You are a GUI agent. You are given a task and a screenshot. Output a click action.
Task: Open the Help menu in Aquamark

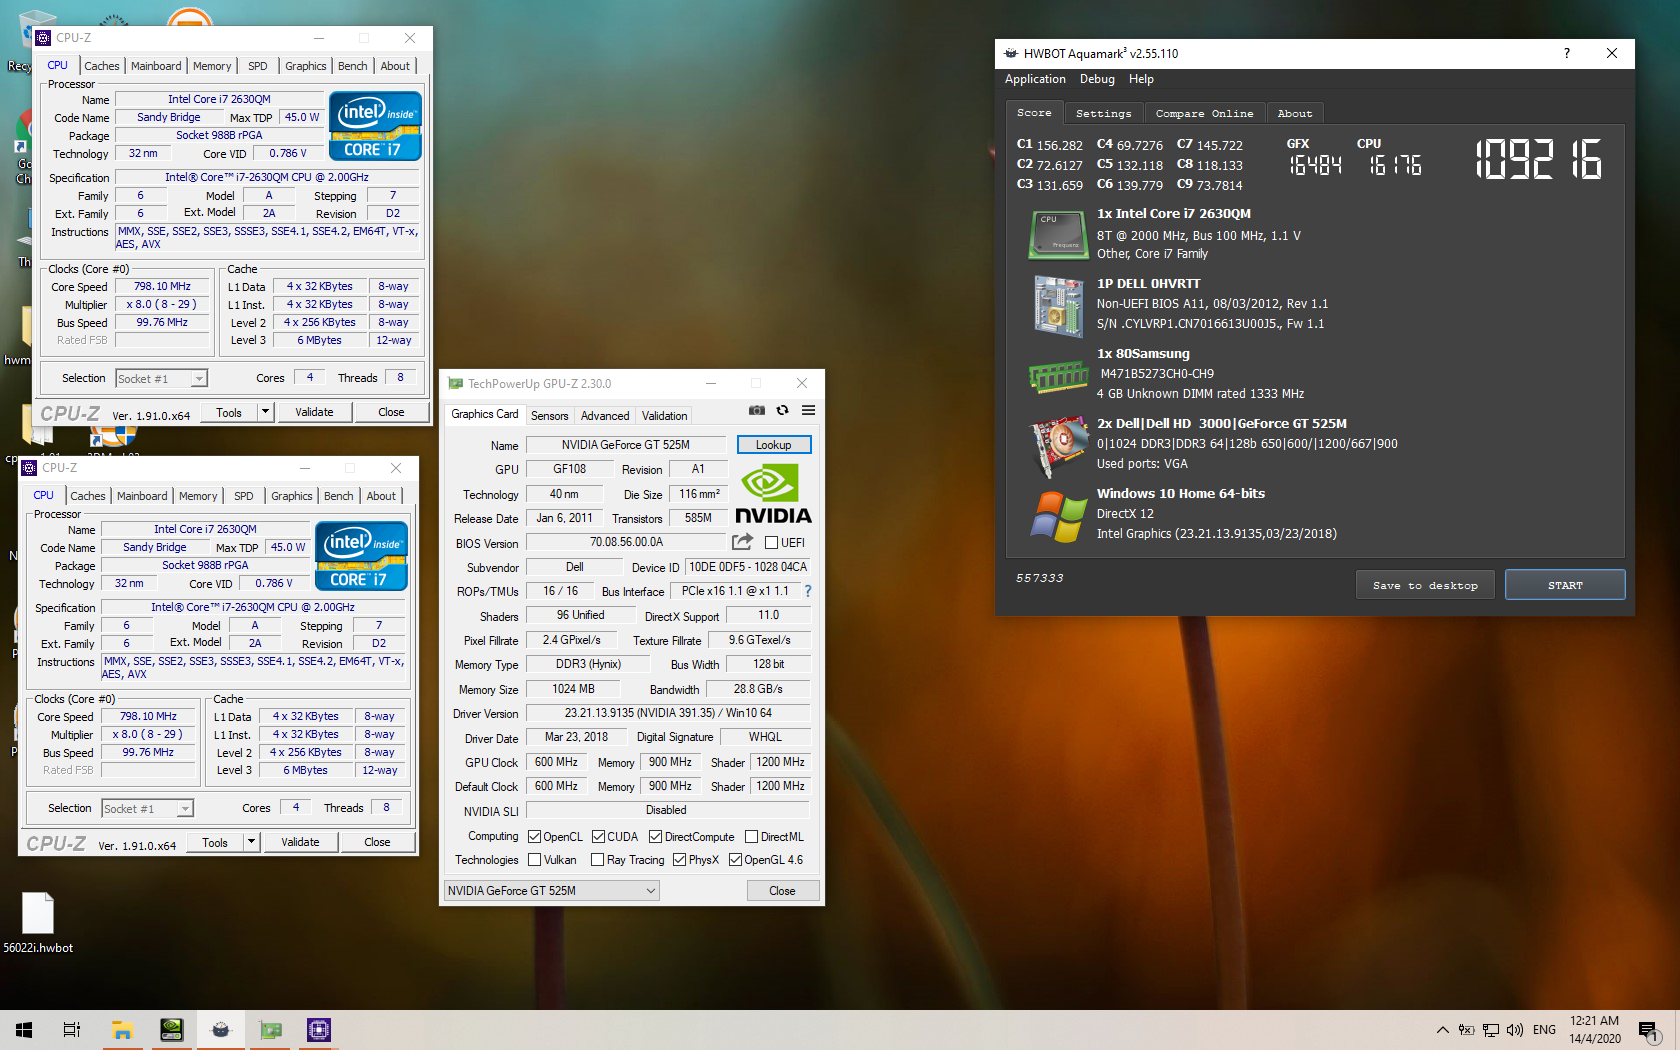(x=1141, y=79)
